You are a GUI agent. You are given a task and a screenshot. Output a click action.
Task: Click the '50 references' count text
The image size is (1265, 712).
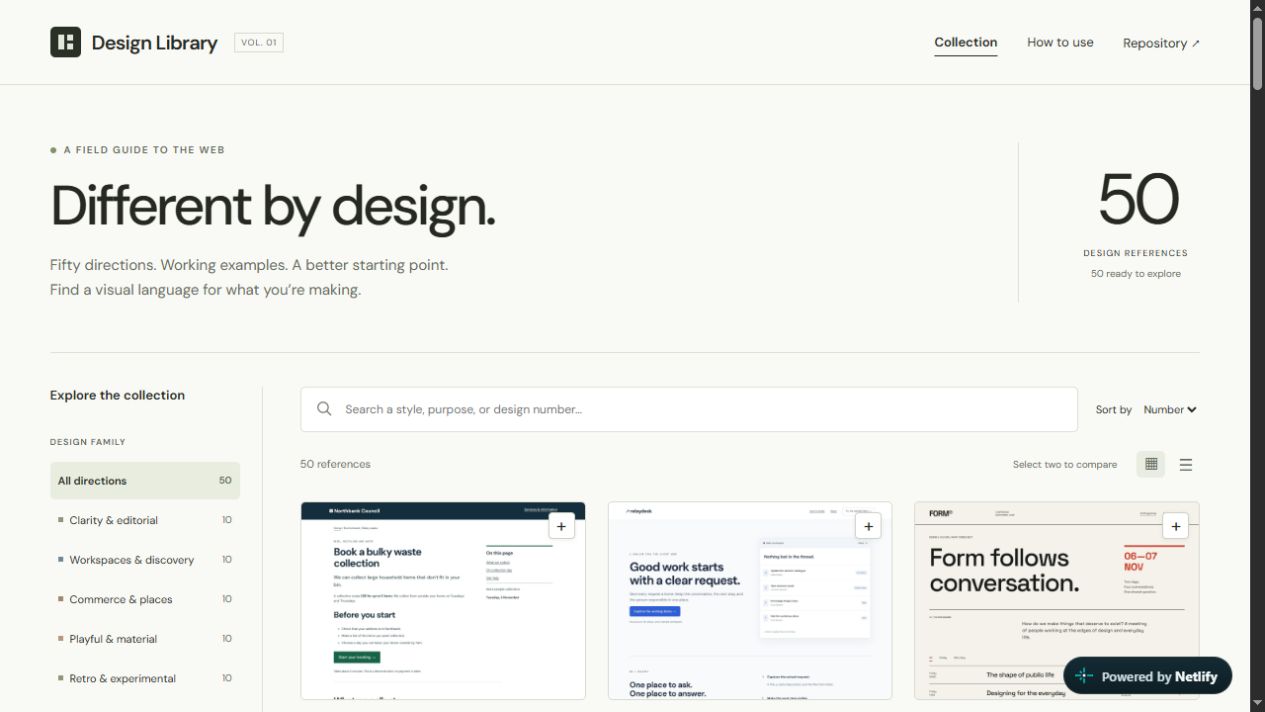(x=335, y=464)
